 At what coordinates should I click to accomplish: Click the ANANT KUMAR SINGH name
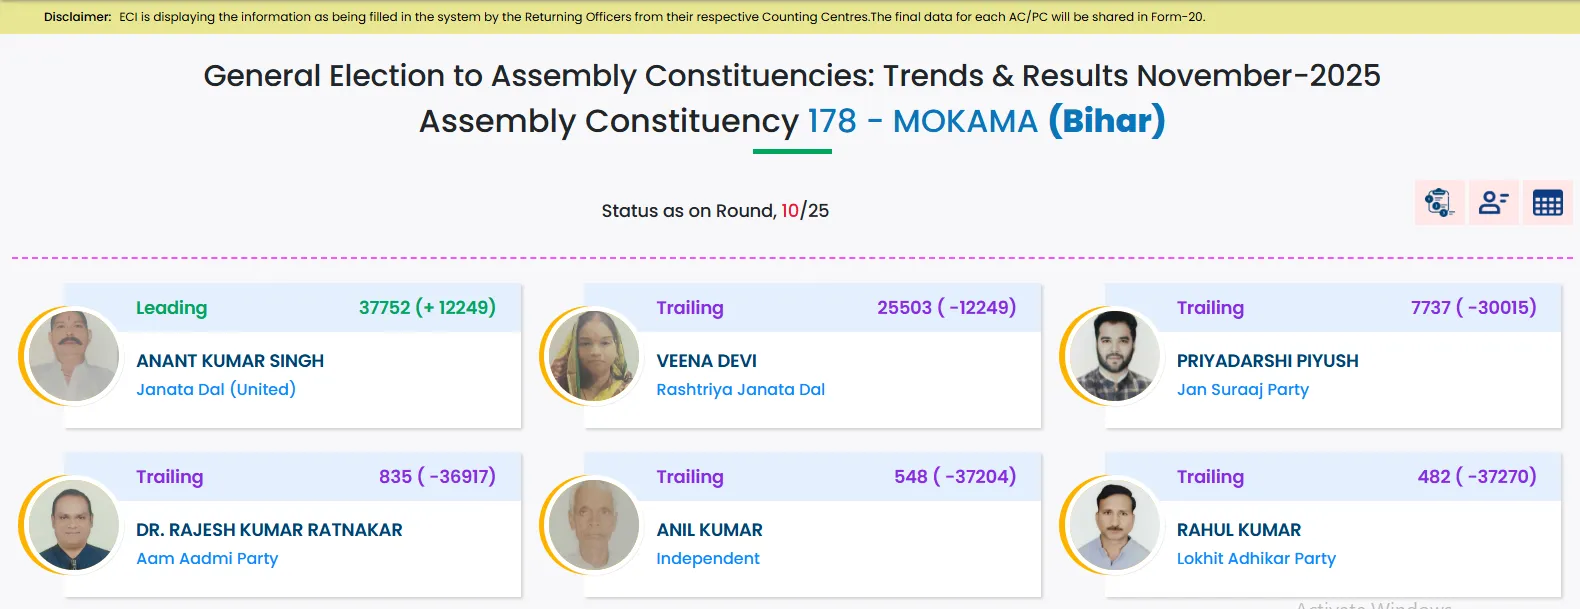[230, 361]
